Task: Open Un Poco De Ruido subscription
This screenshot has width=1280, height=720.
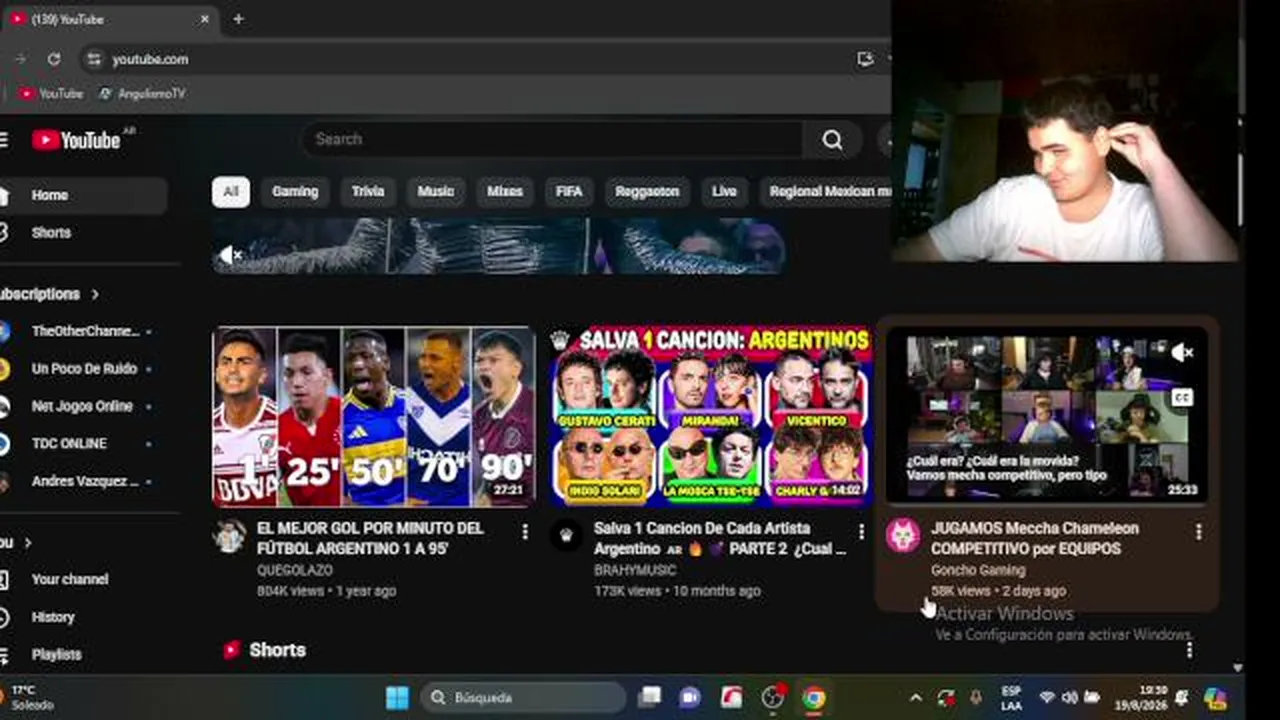Action: tap(83, 368)
